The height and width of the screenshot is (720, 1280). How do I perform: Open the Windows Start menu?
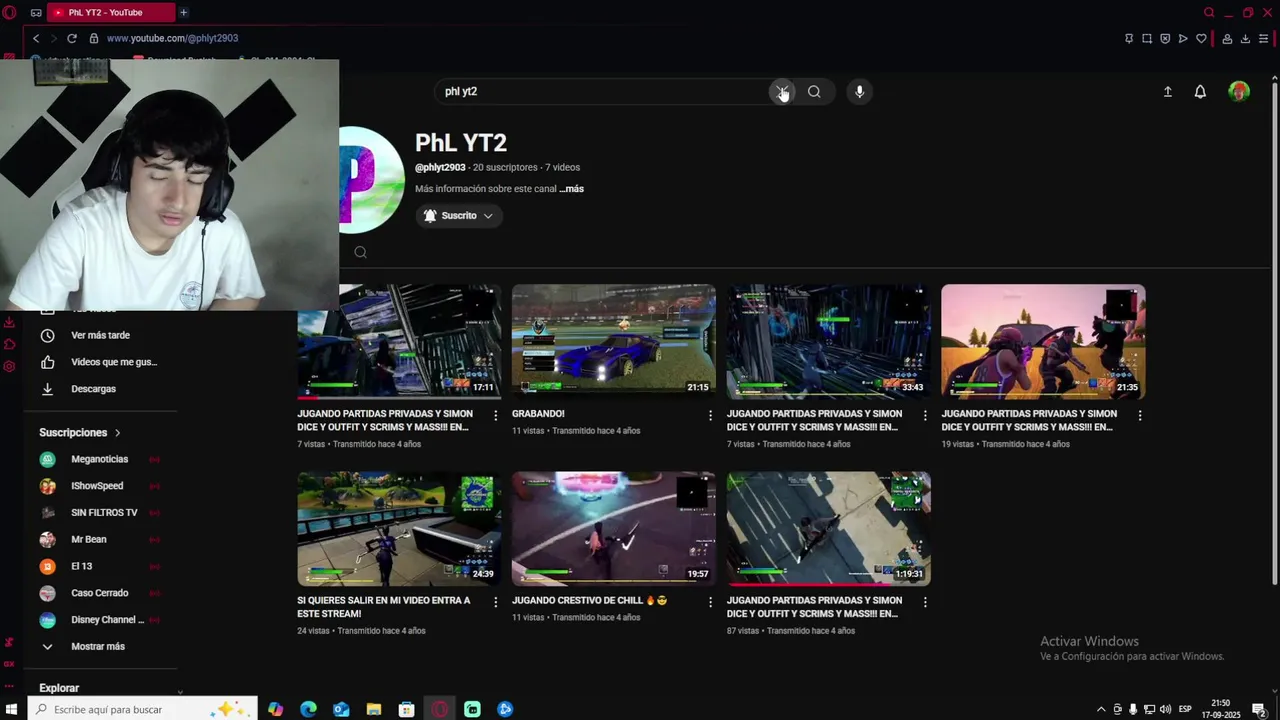[11, 709]
